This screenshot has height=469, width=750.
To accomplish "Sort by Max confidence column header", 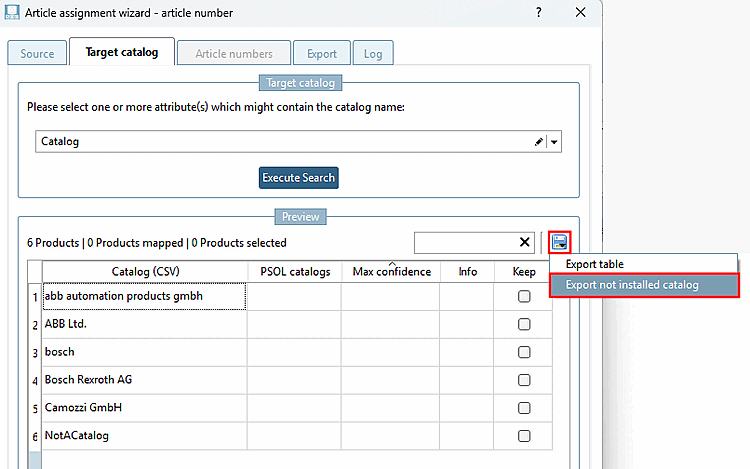I will click(391, 272).
